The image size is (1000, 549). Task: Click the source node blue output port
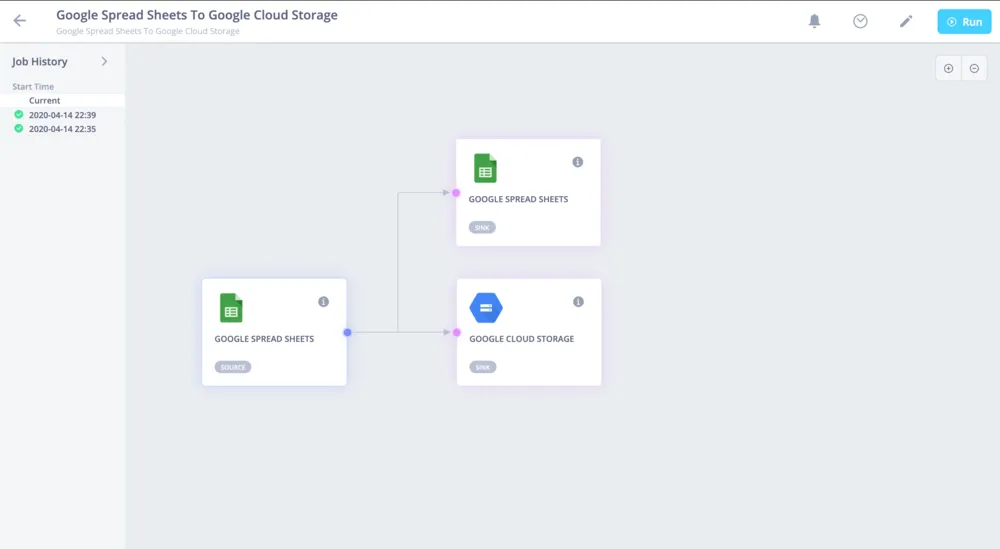[x=347, y=332]
